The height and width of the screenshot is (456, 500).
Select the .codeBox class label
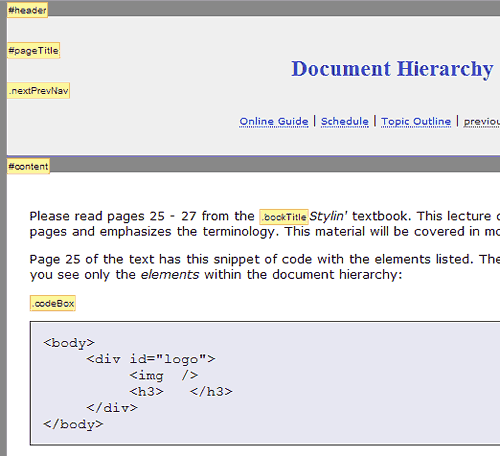pos(53,303)
